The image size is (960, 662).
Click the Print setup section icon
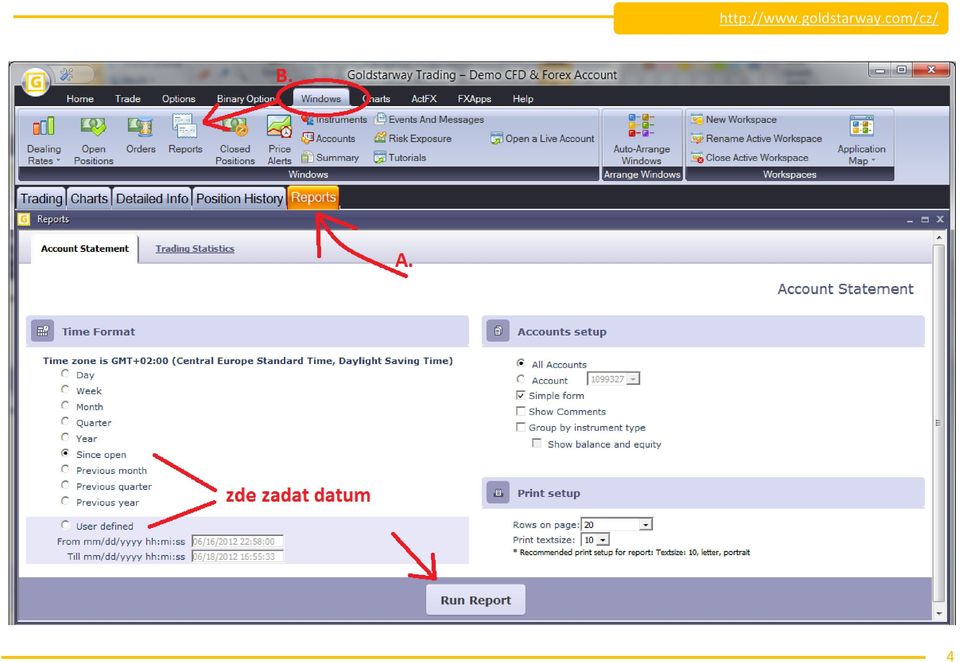[x=498, y=493]
